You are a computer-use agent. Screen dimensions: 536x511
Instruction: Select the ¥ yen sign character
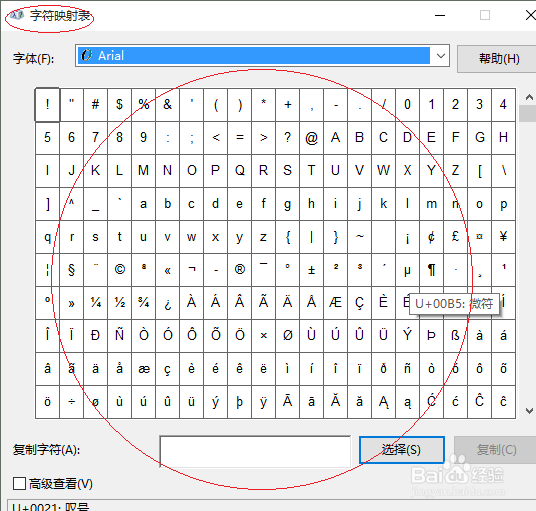click(504, 237)
